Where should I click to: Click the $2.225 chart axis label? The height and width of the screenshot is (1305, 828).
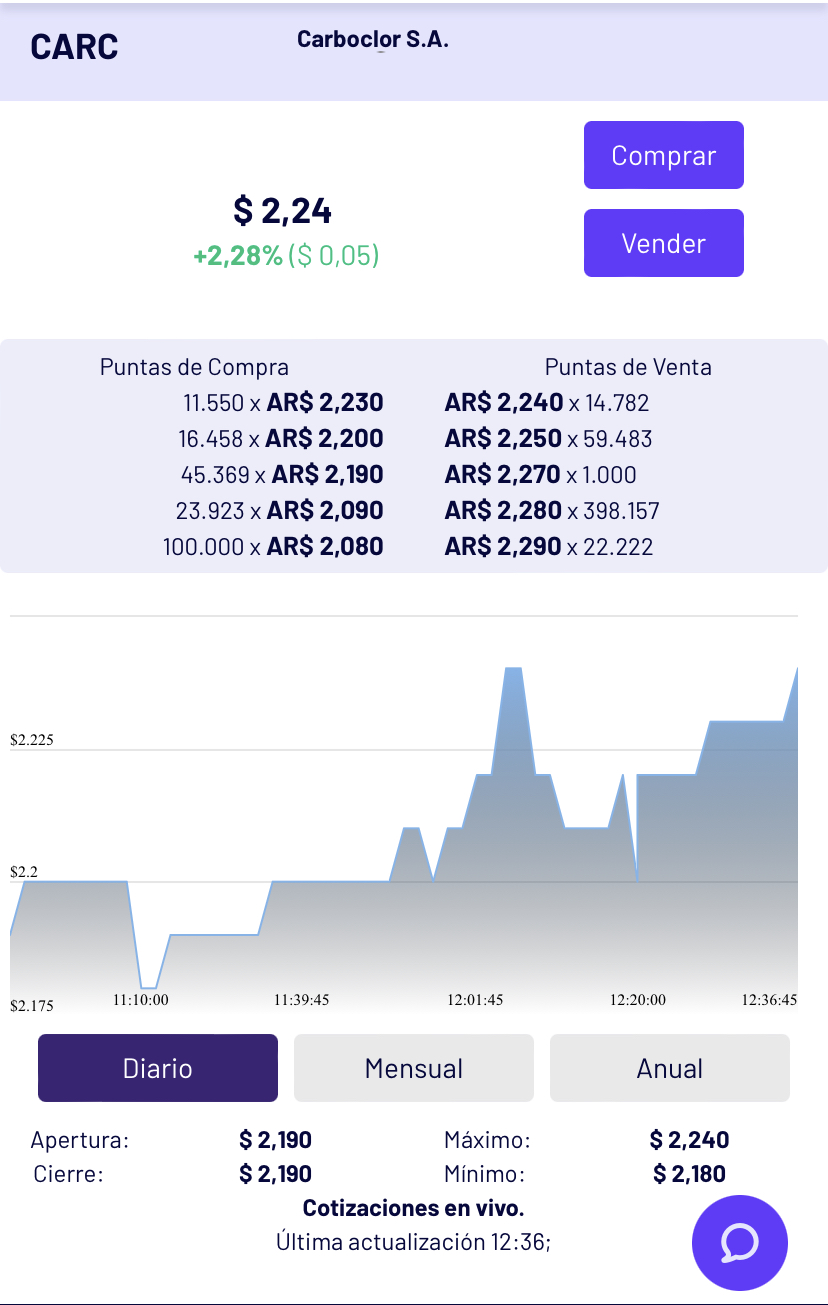32,740
